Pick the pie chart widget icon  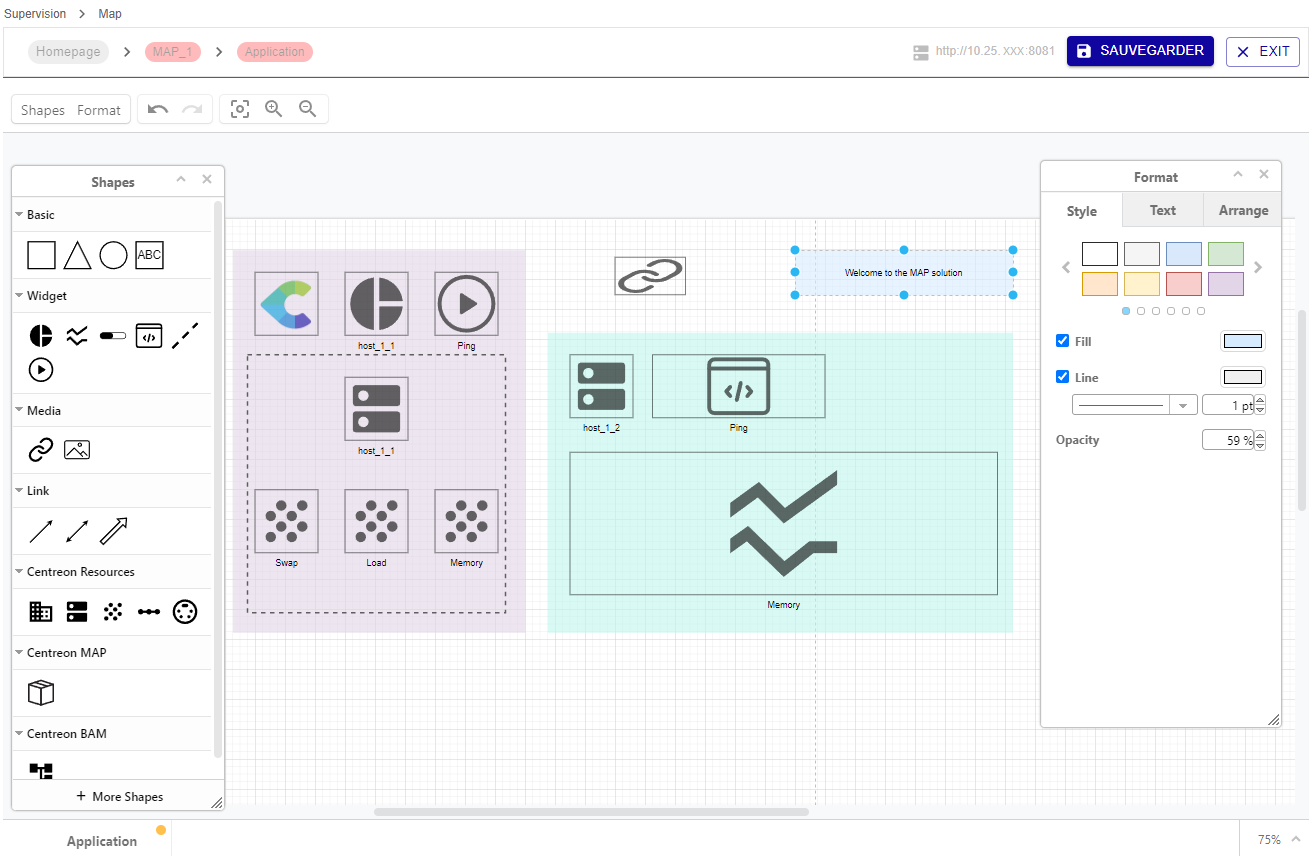[x=41, y=336]
